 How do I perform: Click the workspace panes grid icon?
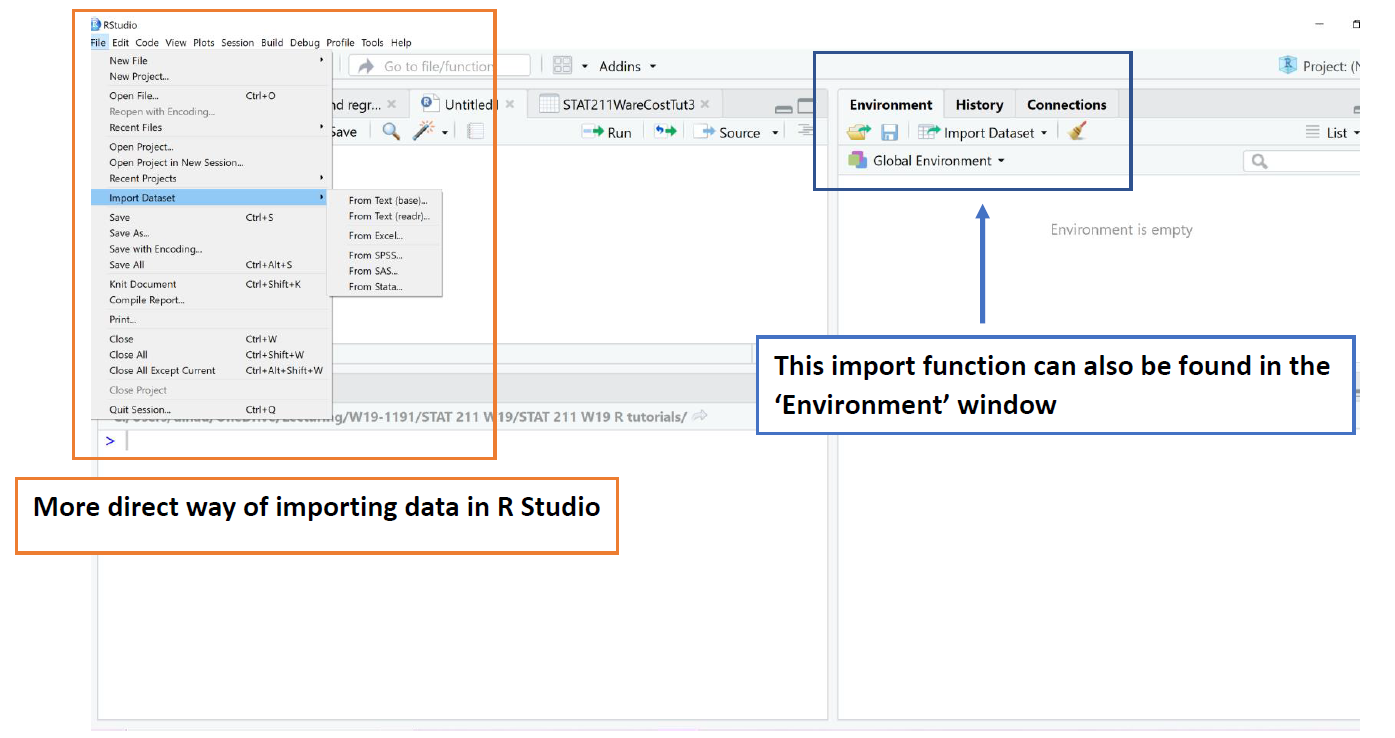tap(562, 66)
